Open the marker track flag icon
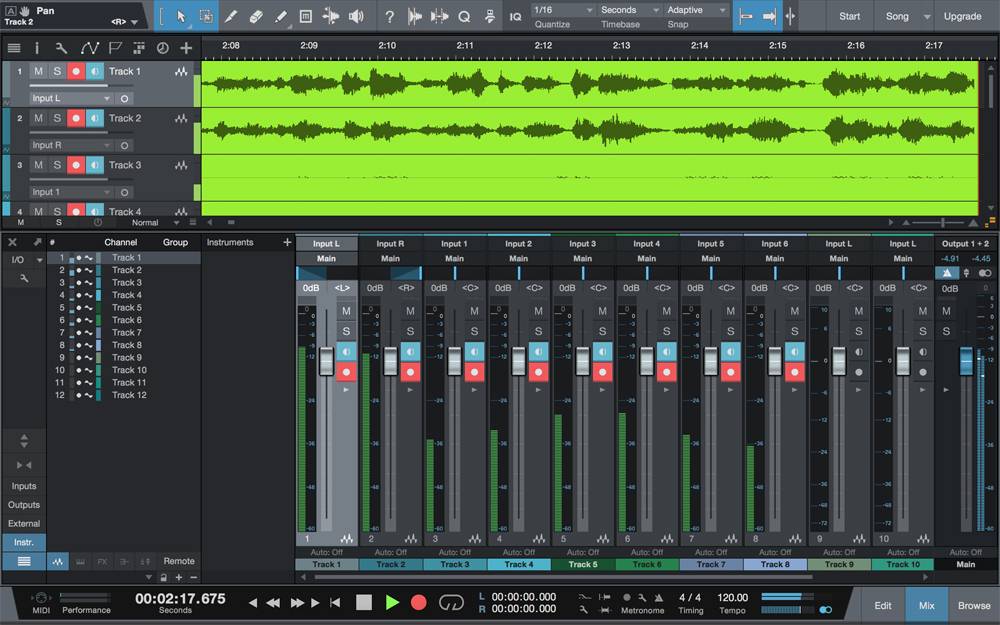The width and height of the screenshot is (1000, 625). point(115,48)
